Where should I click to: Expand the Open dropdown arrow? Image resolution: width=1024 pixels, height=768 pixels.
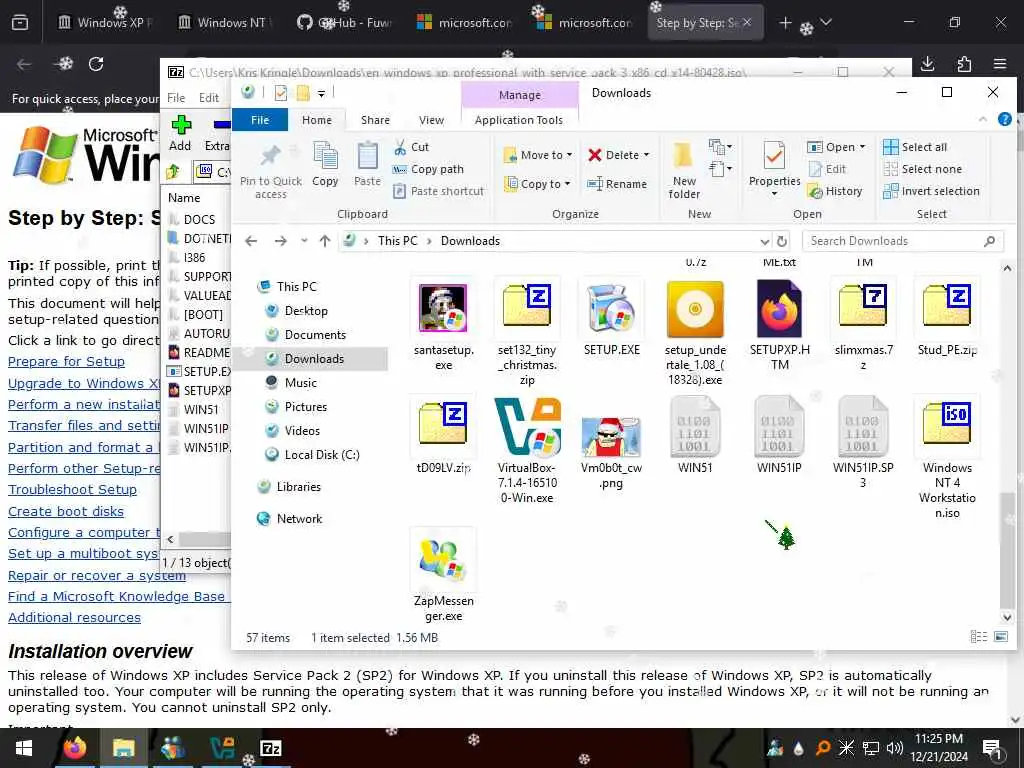862,147
